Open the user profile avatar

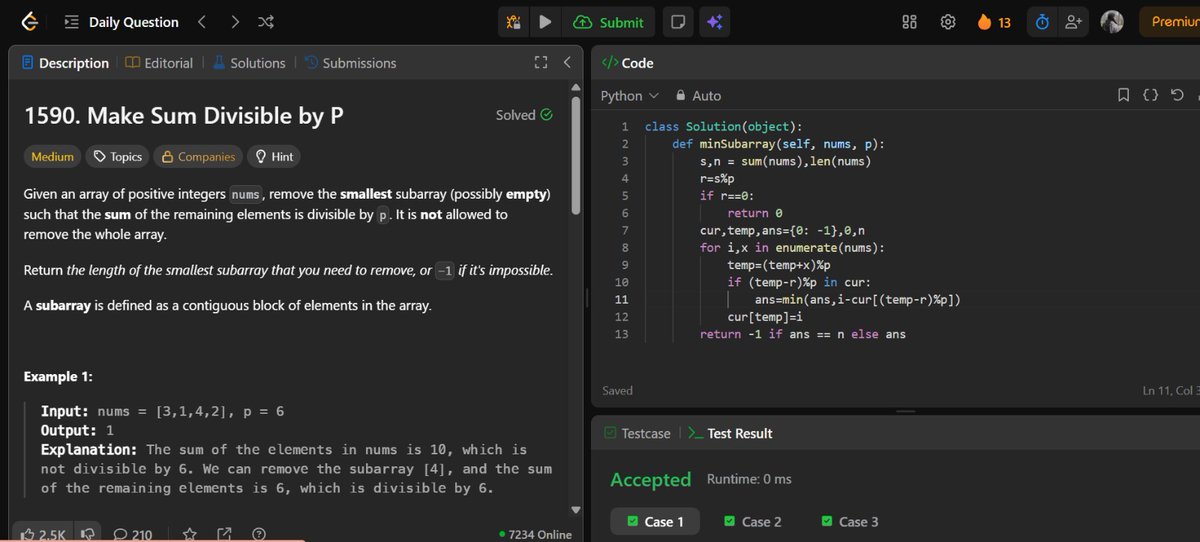click(1112, 22)
